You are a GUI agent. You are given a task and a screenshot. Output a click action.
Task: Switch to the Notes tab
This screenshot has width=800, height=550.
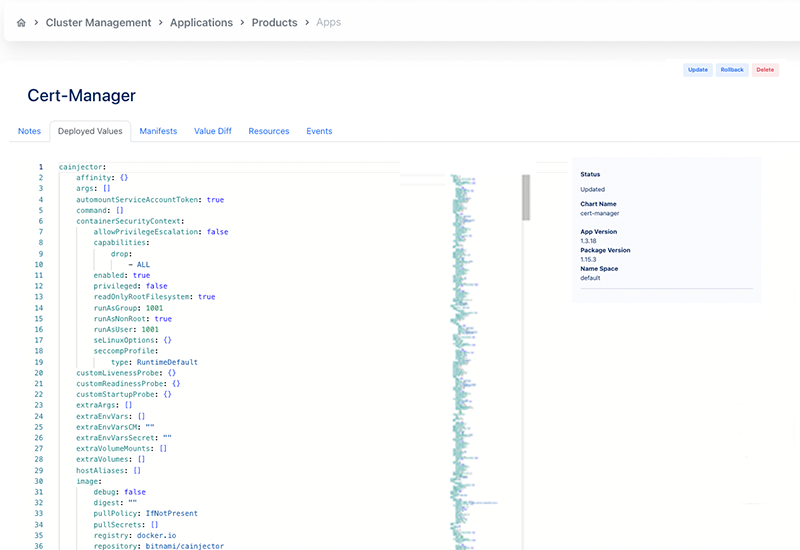point(29,131)
